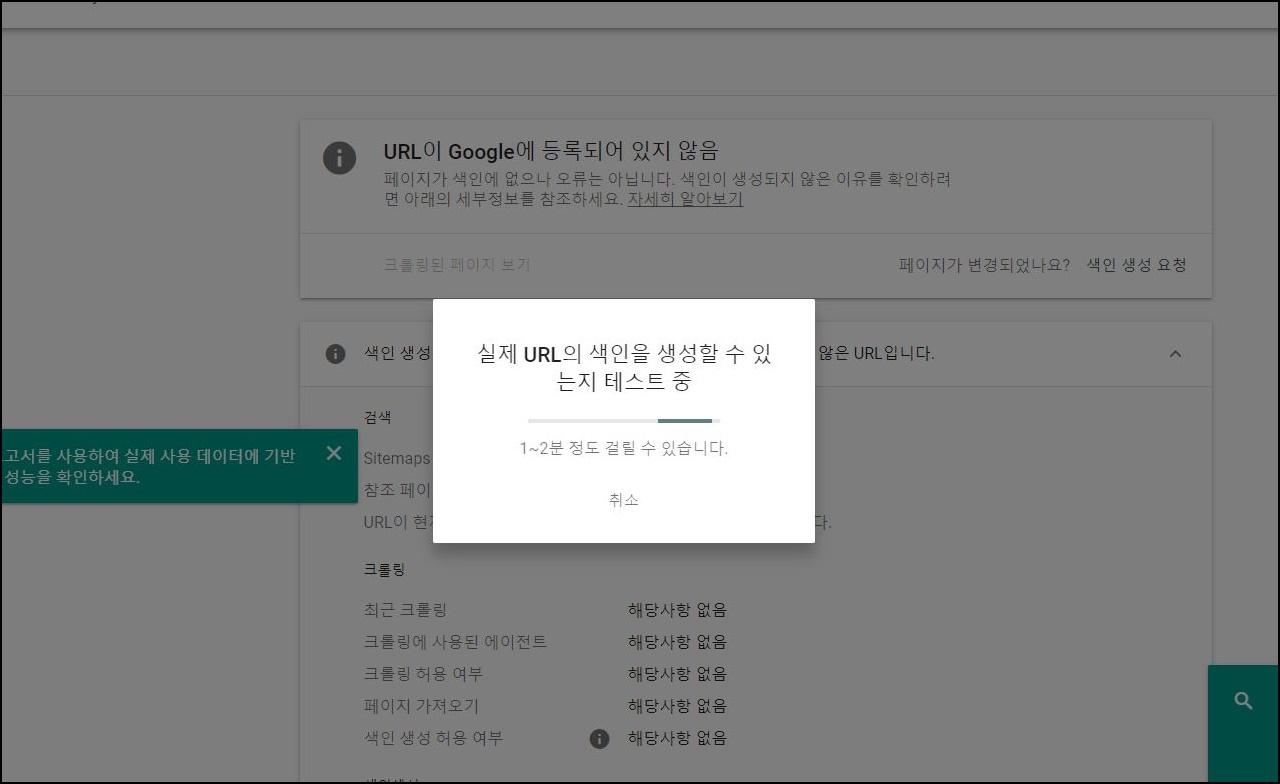1280x784 pixels.
Task: Click the info icon in the 색인 생성 header
Action: point(336,354)
